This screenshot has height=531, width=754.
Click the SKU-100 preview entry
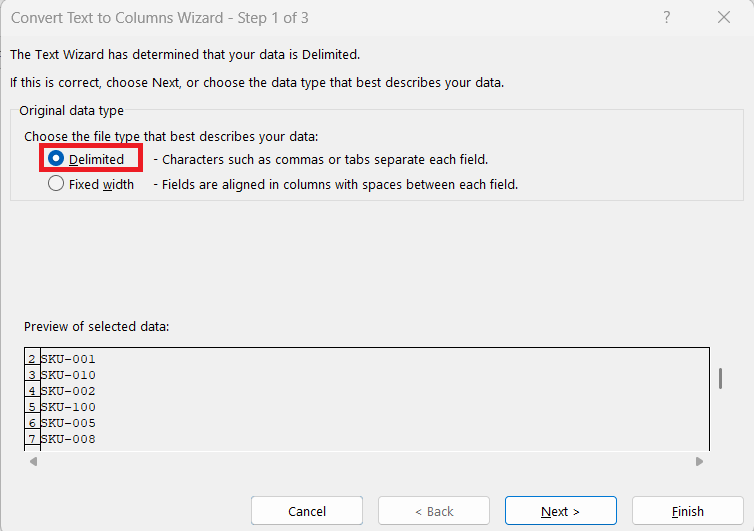pyautogui.click(x=68, y=407)
